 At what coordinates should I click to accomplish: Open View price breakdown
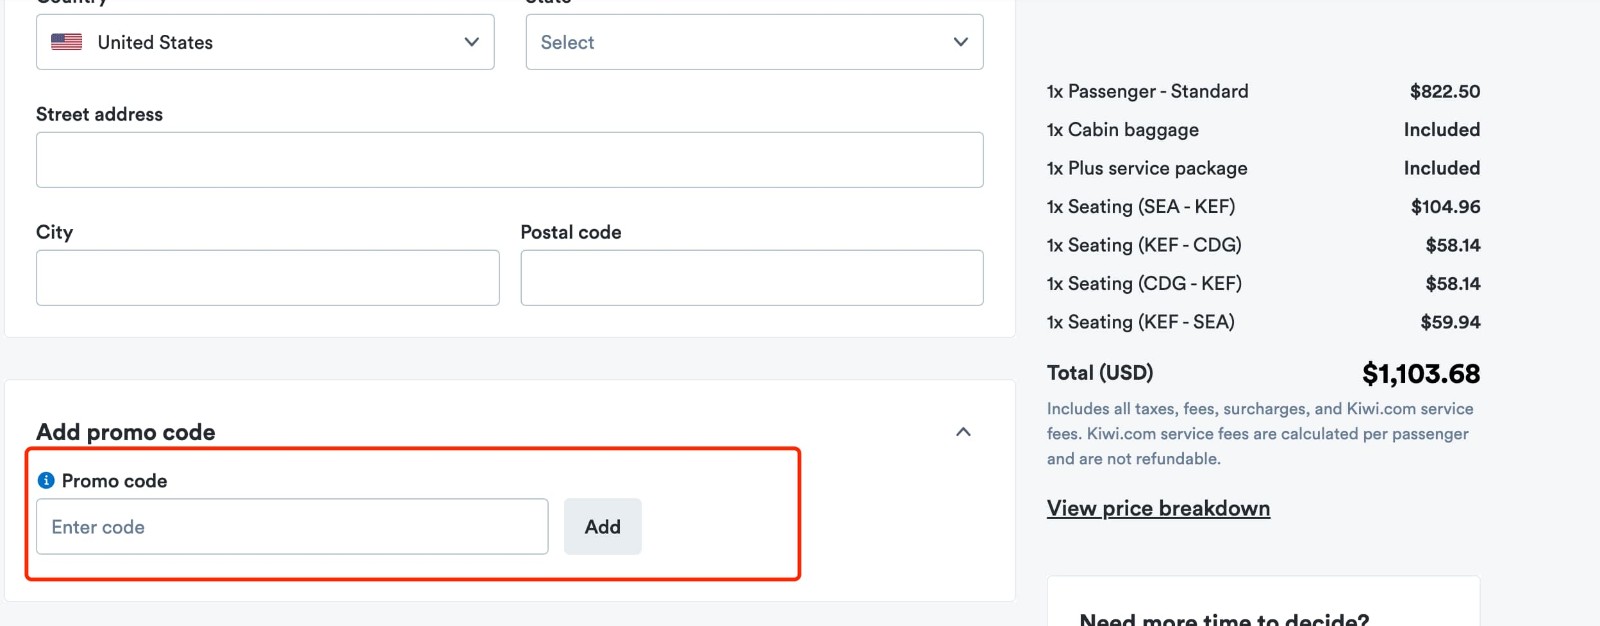pos(1157,508)
